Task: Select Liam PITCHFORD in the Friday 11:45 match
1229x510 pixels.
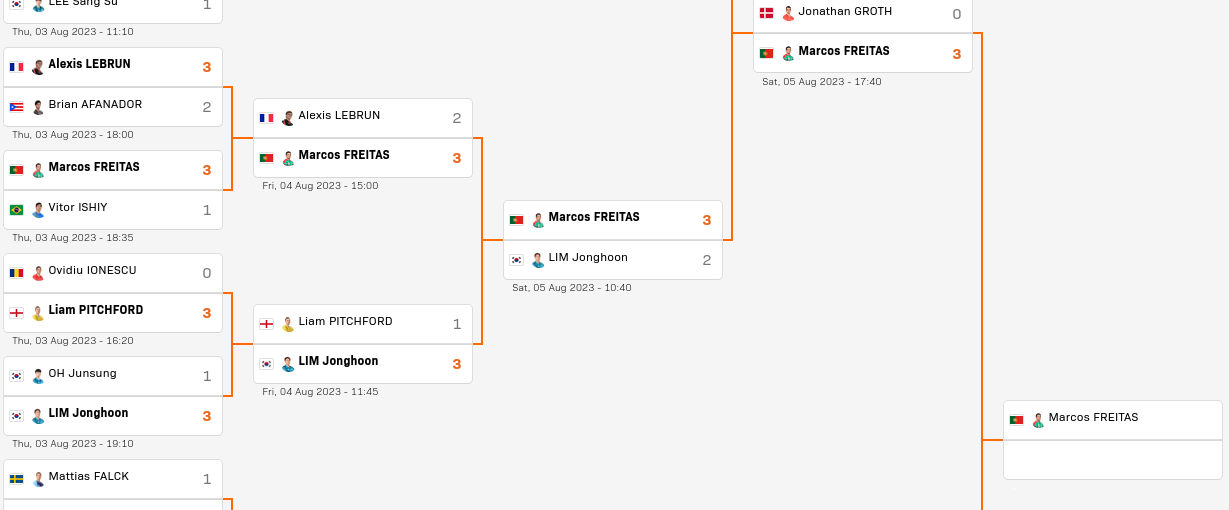Action: (345, 322)
